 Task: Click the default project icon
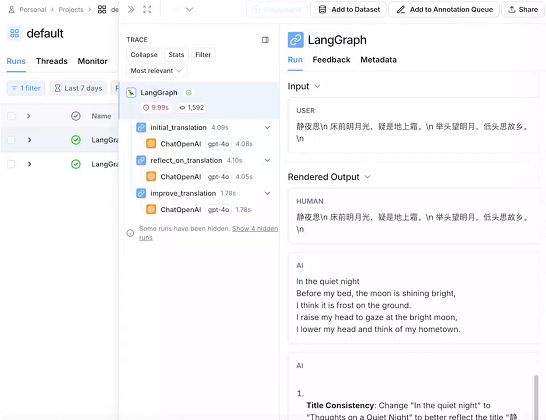click(14, 33)
